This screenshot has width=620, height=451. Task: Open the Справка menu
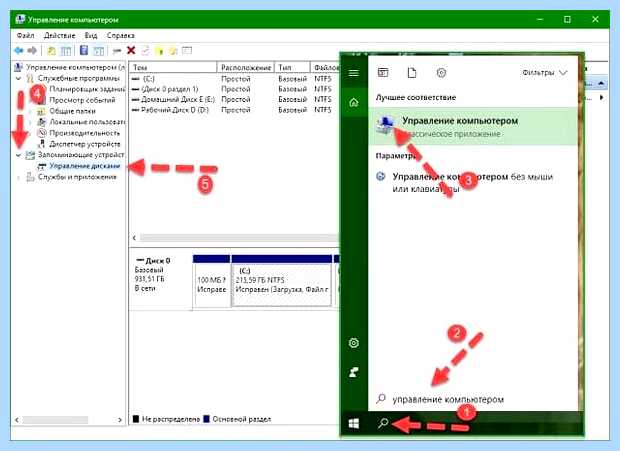[121, 35]
